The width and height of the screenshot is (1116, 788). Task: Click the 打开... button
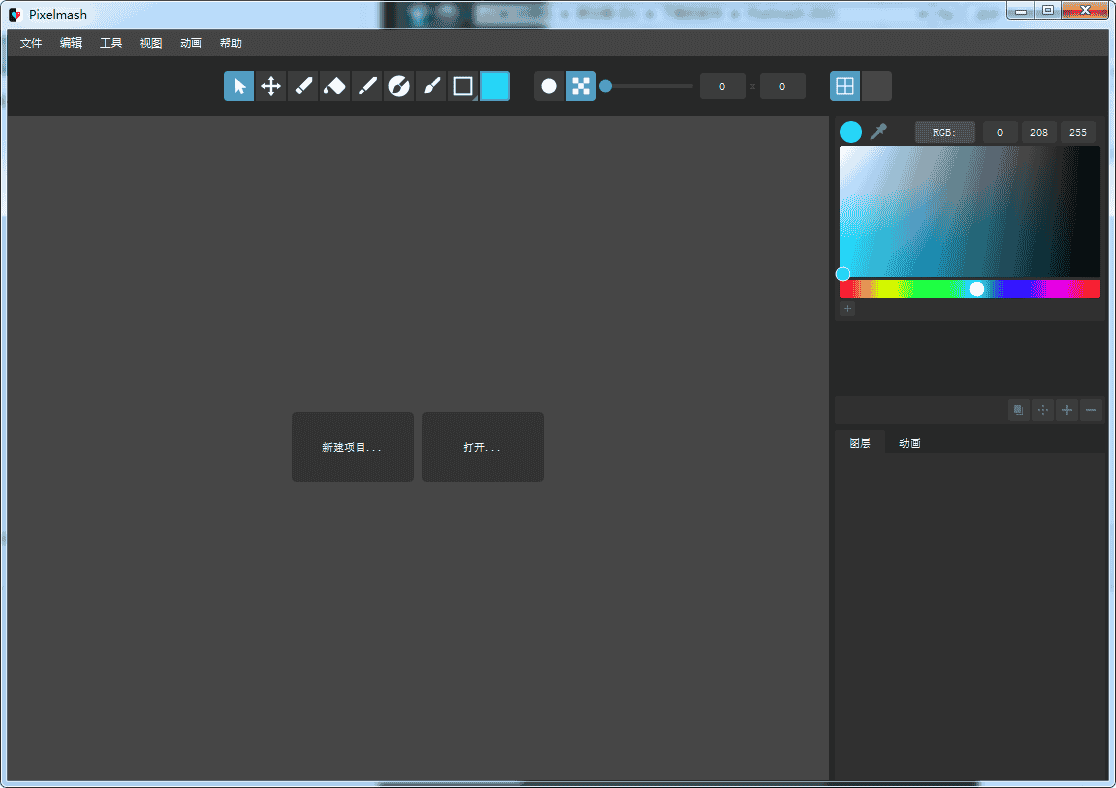click(x=482, y=447)
